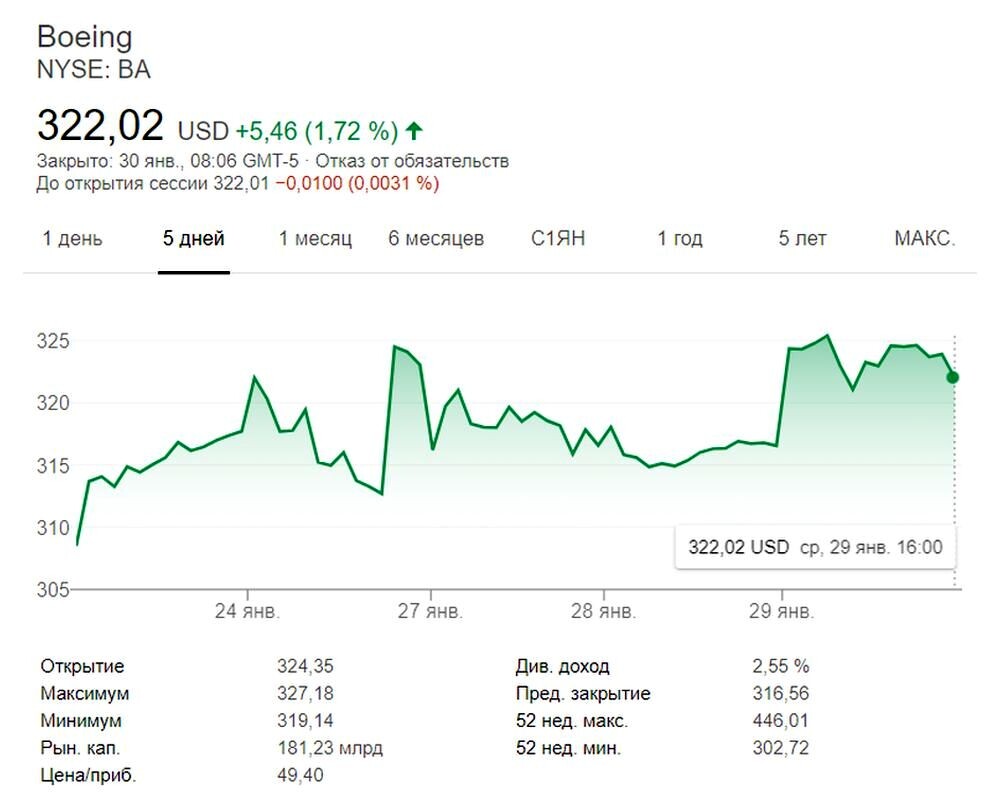Open the С1ЯН year-to-date tab
Screen dimensions: 1000x800
pos(558,239)
